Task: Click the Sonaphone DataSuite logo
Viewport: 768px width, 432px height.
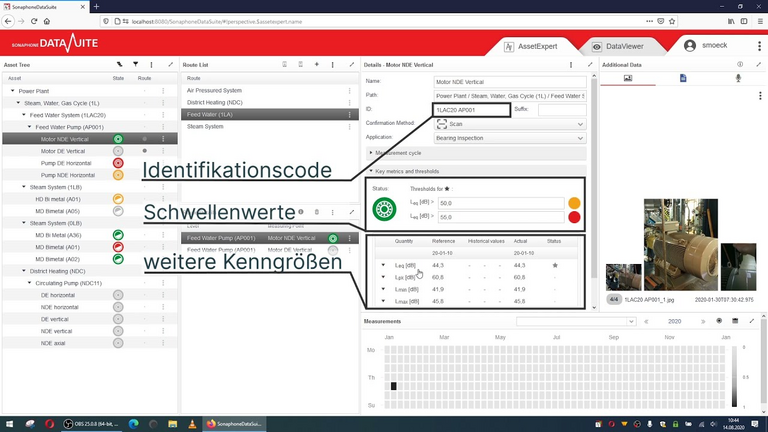Action: (55, 43)
